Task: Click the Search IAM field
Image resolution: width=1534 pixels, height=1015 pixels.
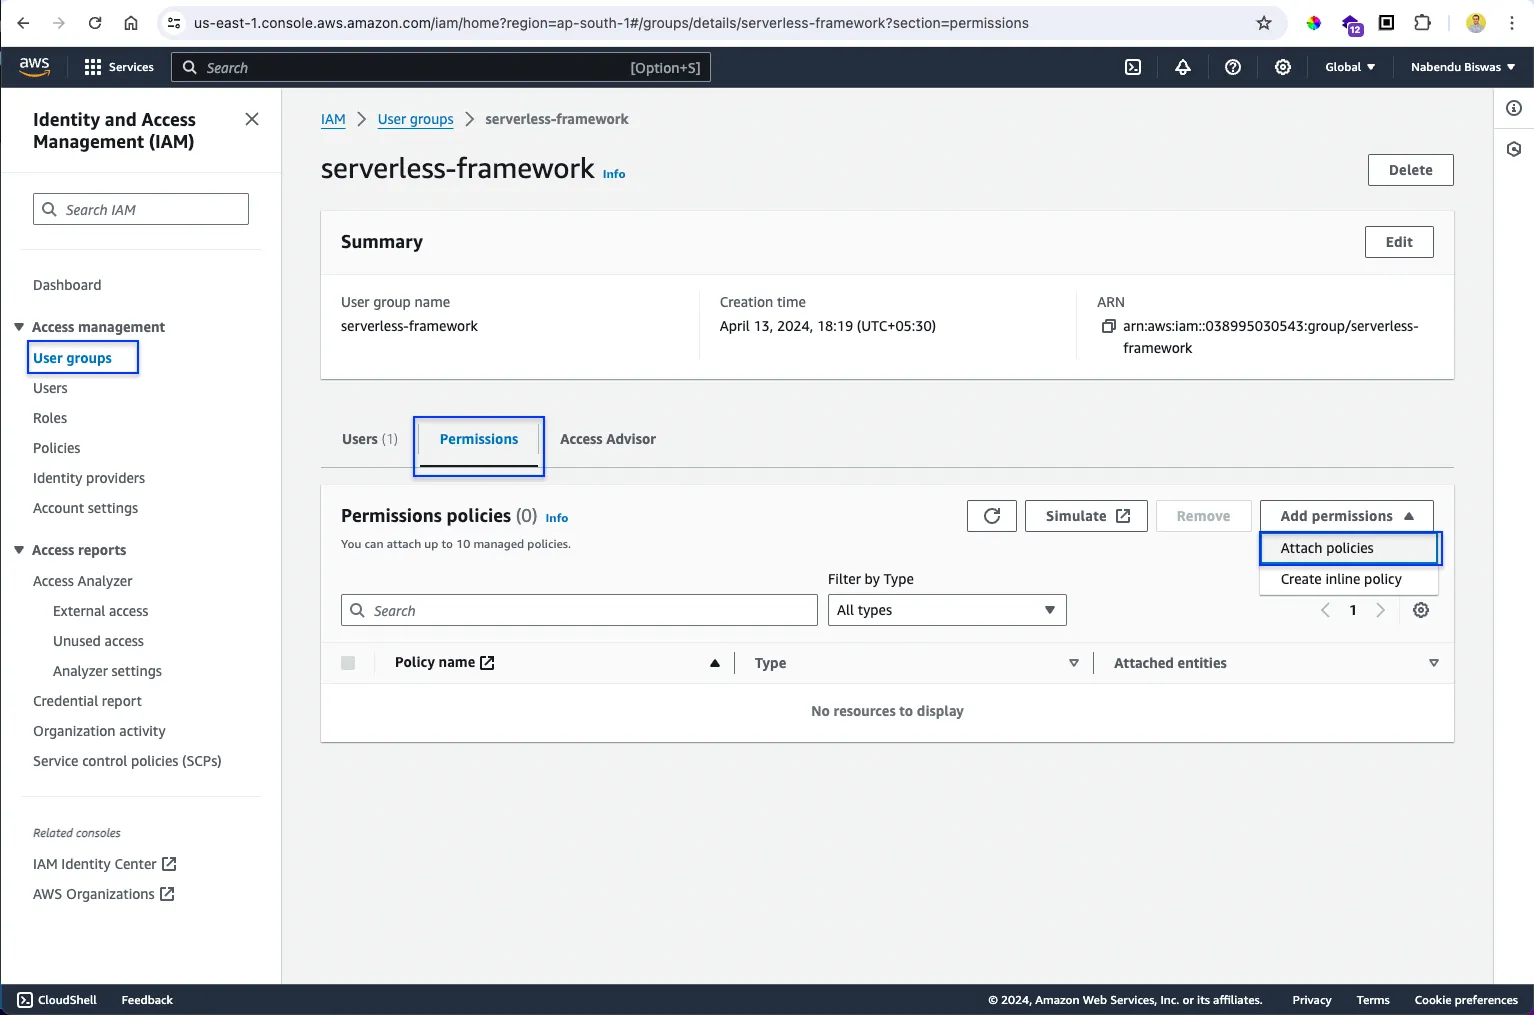Action: 141,209
